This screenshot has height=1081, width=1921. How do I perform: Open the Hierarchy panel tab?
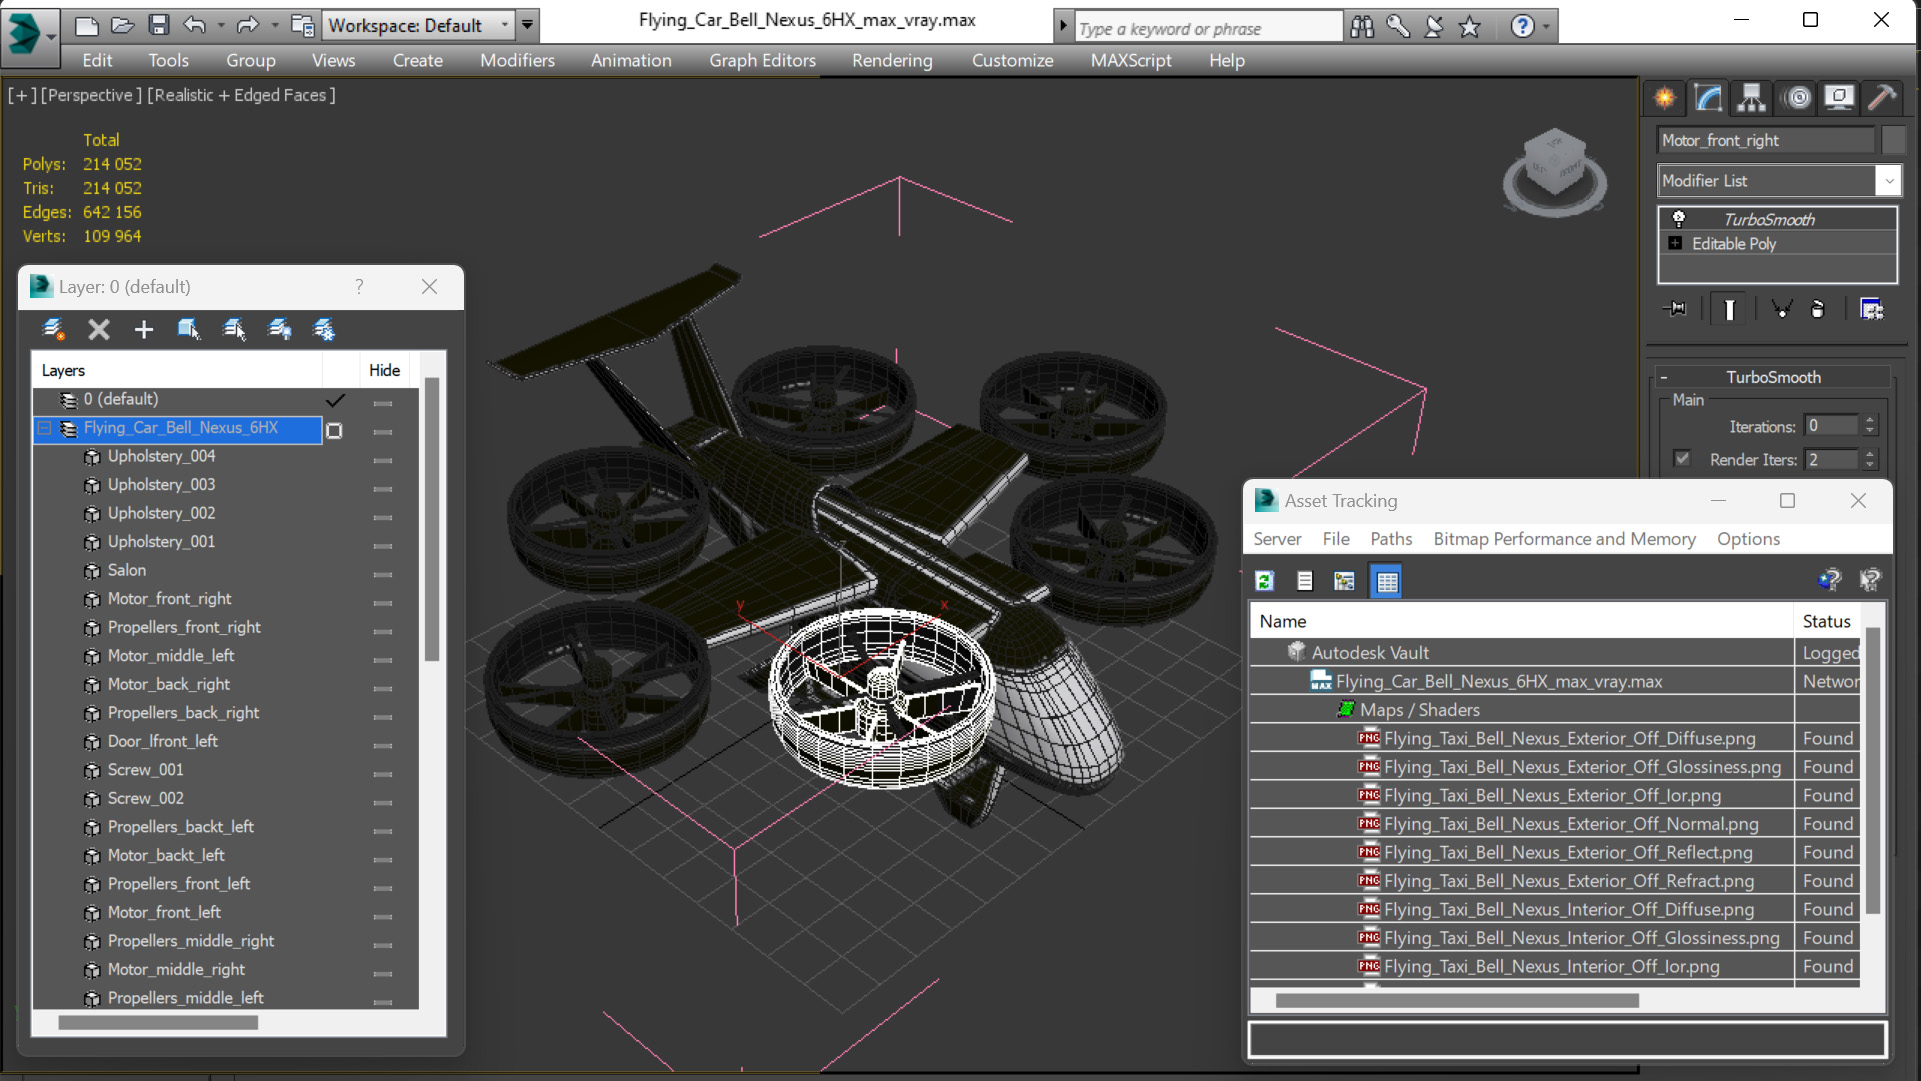pyautogui.click(x=1751, y=97)
